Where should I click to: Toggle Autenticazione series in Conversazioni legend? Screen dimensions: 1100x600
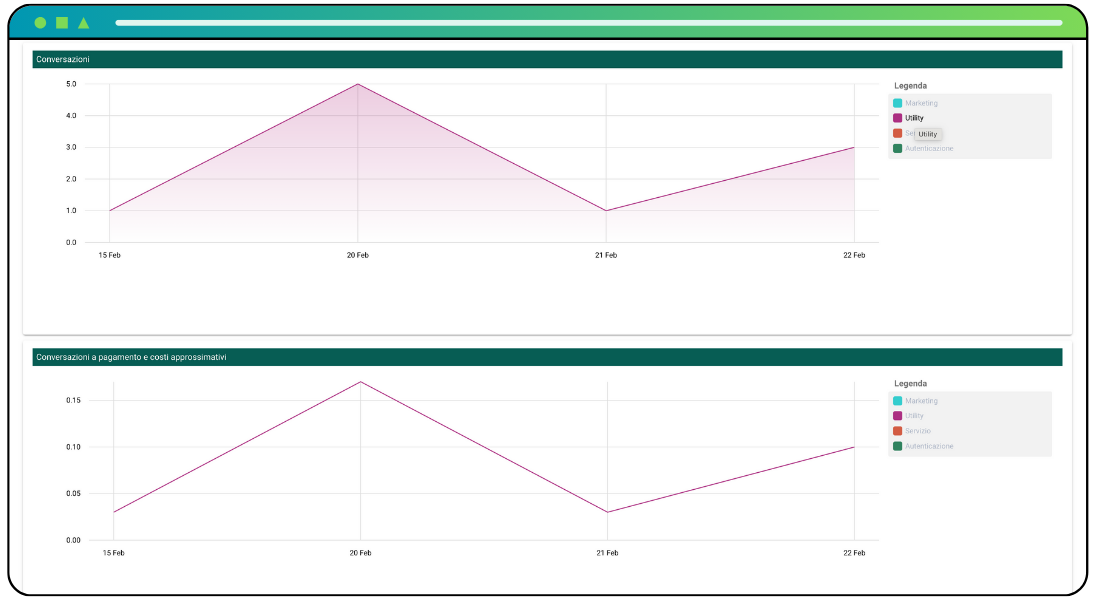928,149
